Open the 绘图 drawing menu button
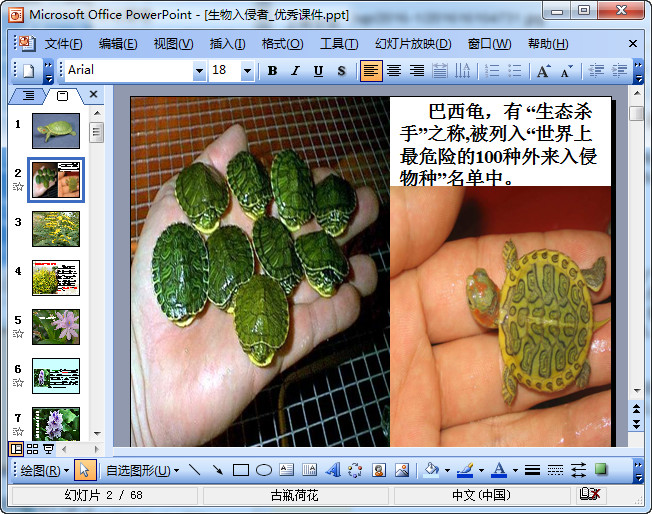 [x=45, y=470]
